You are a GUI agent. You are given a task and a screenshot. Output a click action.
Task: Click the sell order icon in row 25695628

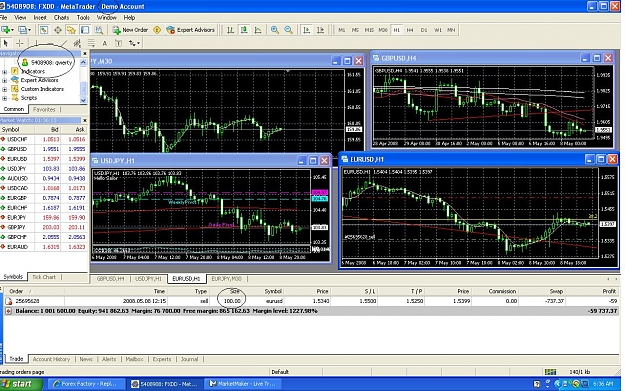pos(8,301)
